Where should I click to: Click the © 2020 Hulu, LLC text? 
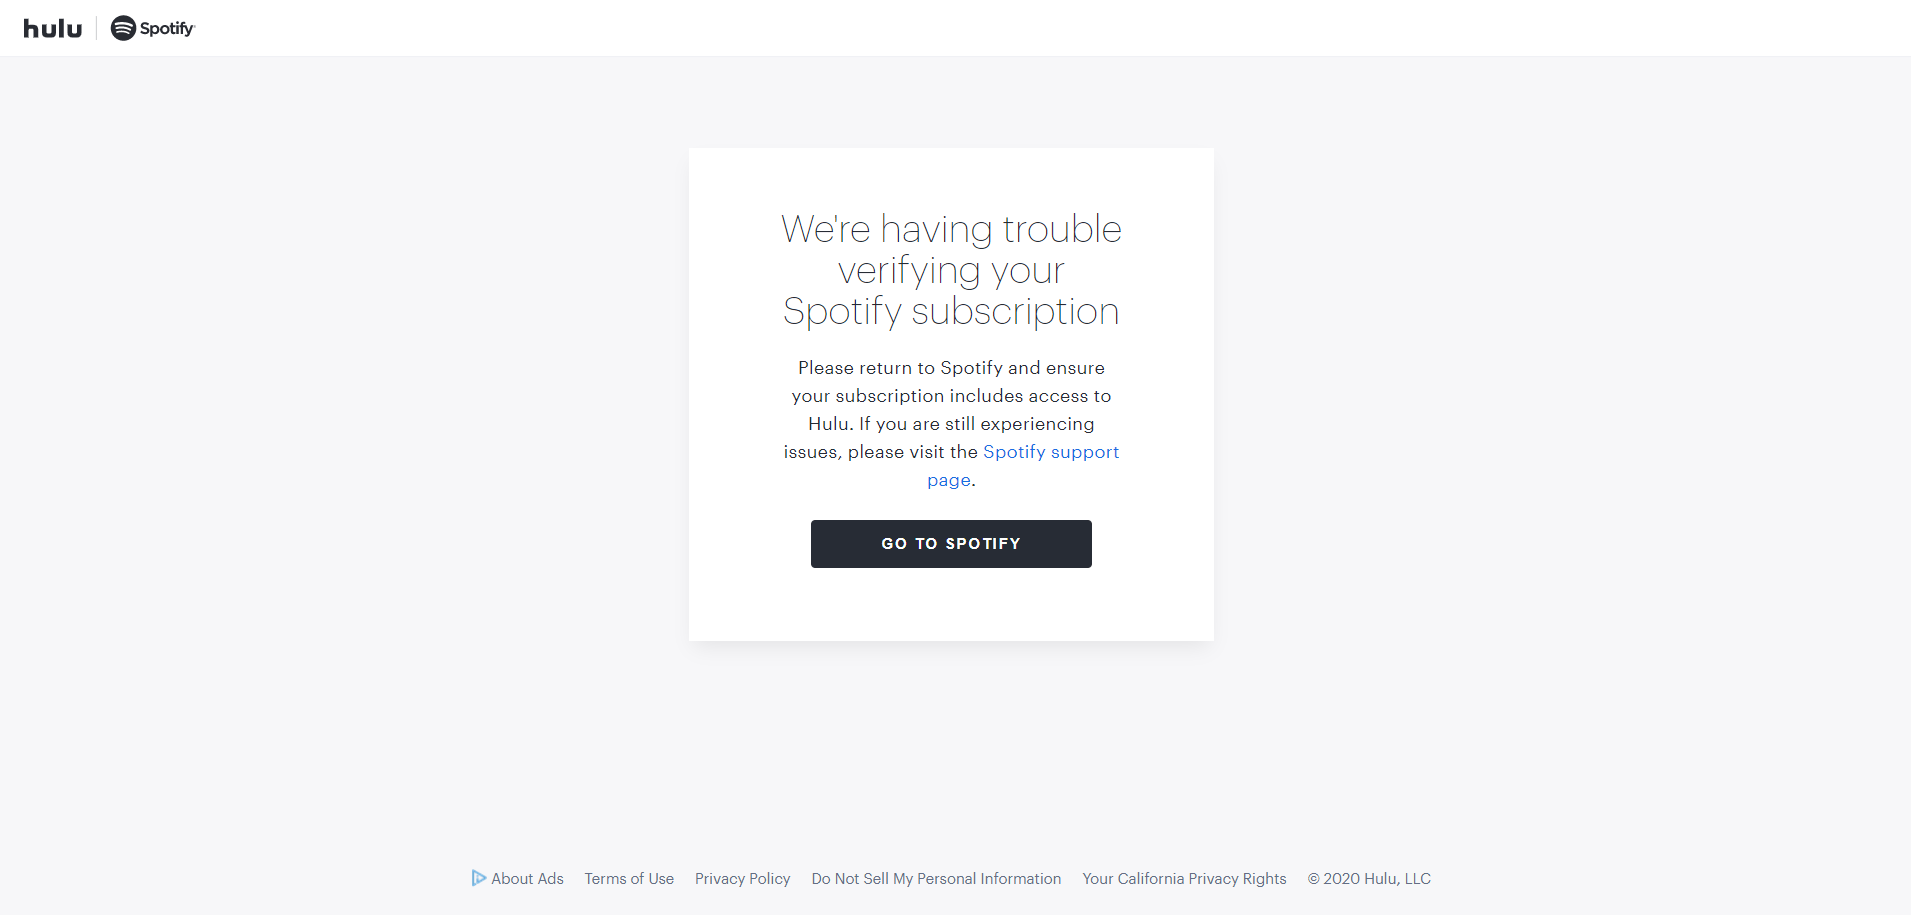1369,879
